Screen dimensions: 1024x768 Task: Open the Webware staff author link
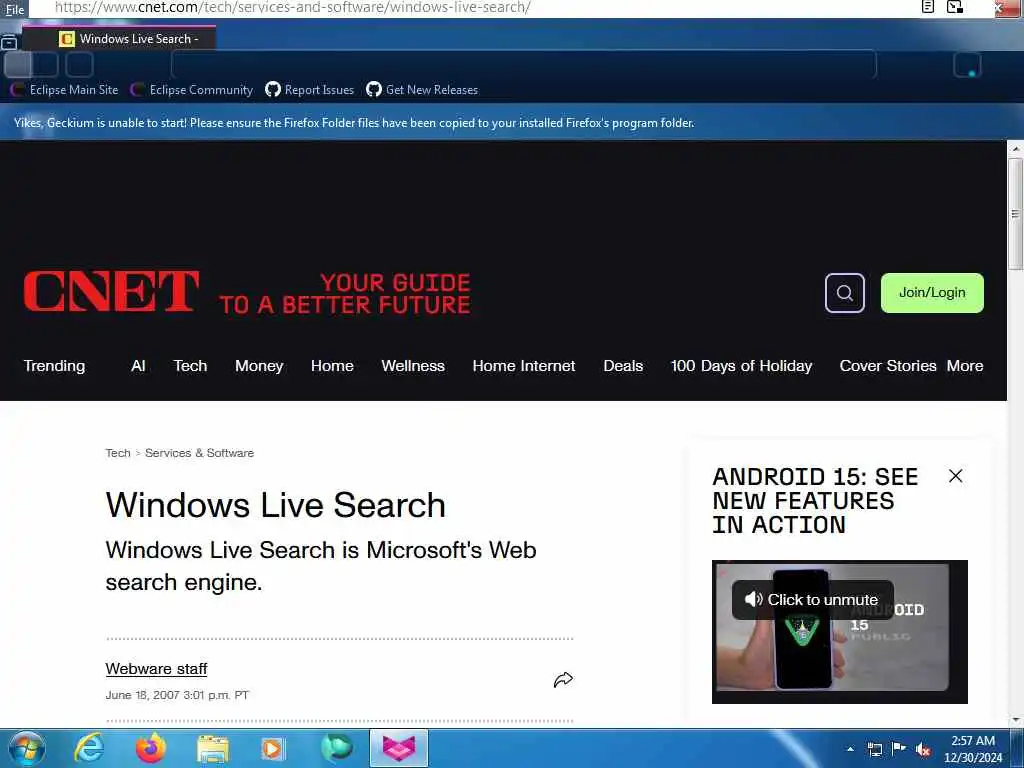click(x=156, y=669)
